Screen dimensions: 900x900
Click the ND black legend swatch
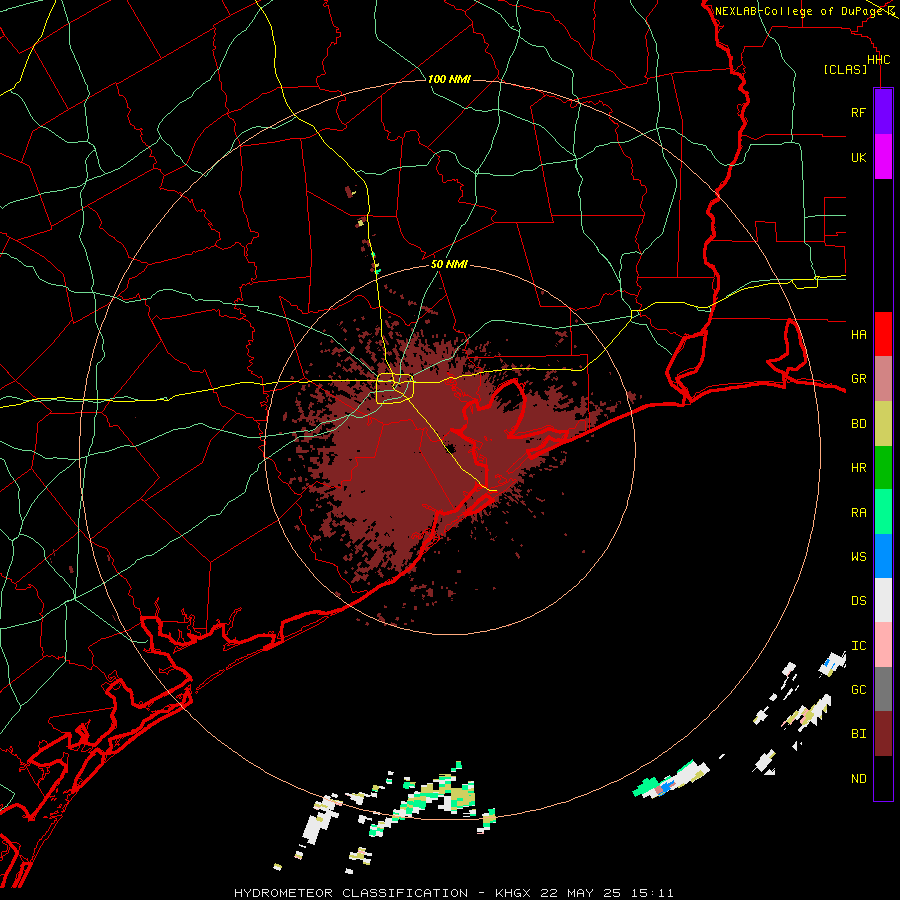pos(883,778)
